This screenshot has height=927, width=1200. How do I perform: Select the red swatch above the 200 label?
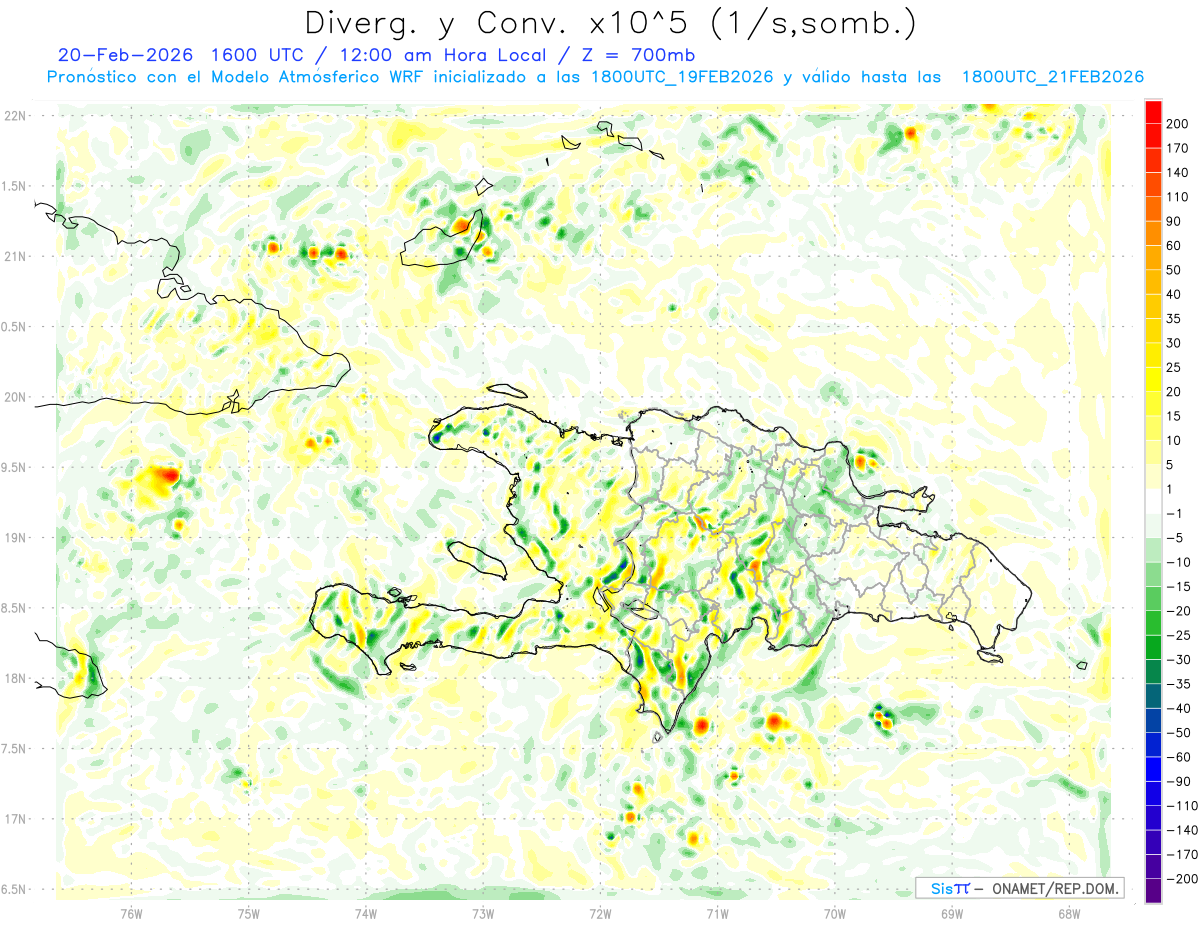pyautogui.click(x=1153, y=112)
